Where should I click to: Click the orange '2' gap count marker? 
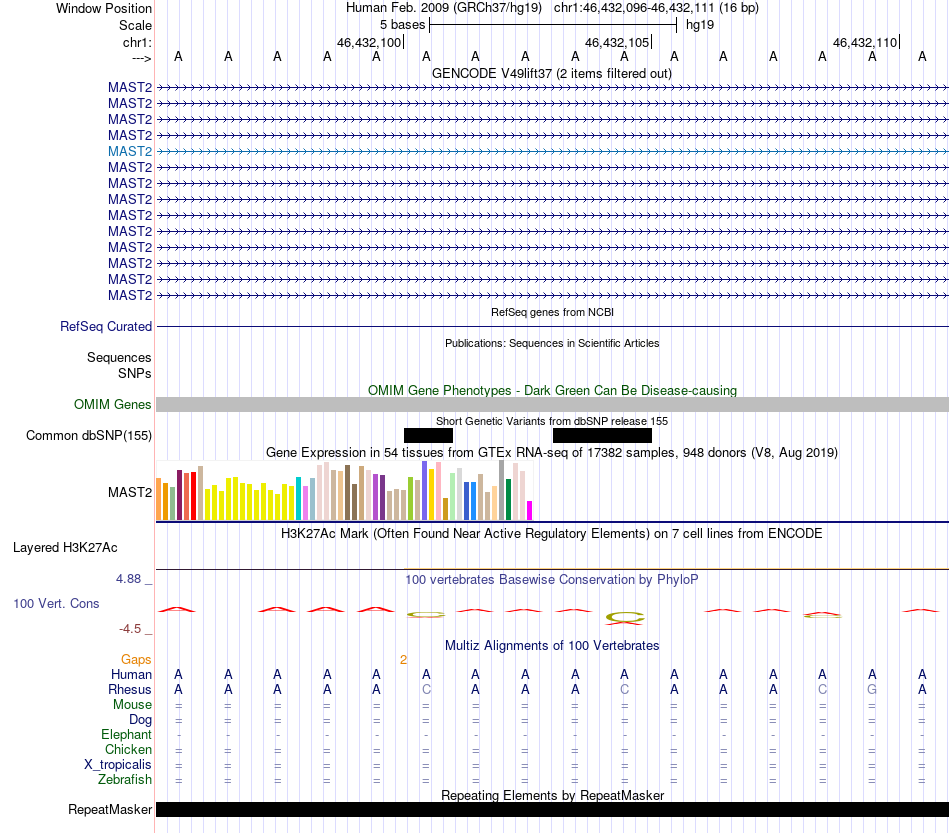tap(404, 660)
